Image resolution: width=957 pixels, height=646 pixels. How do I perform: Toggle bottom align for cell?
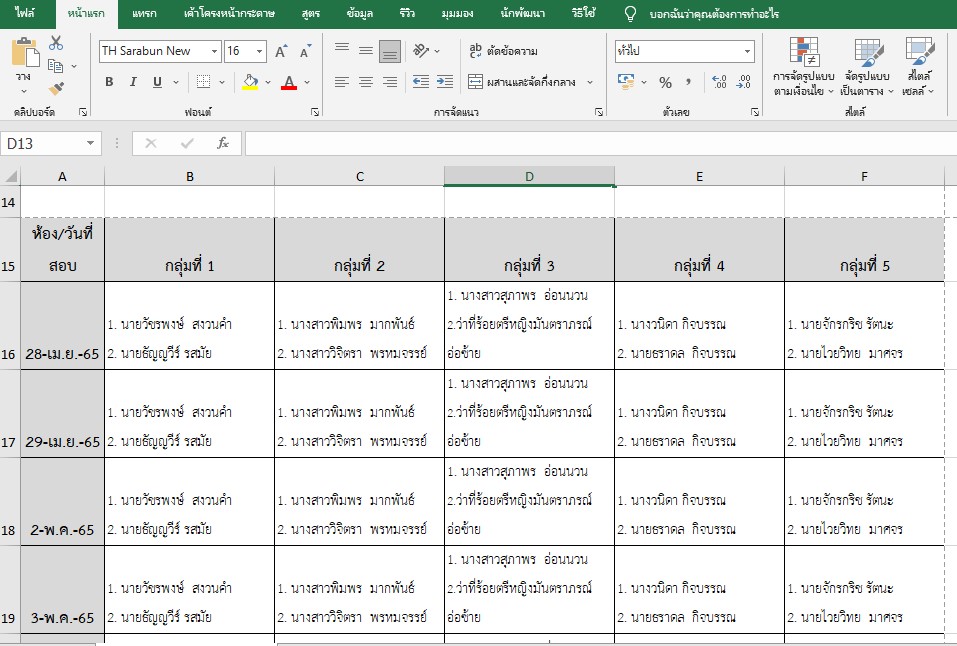click(390, 51)
